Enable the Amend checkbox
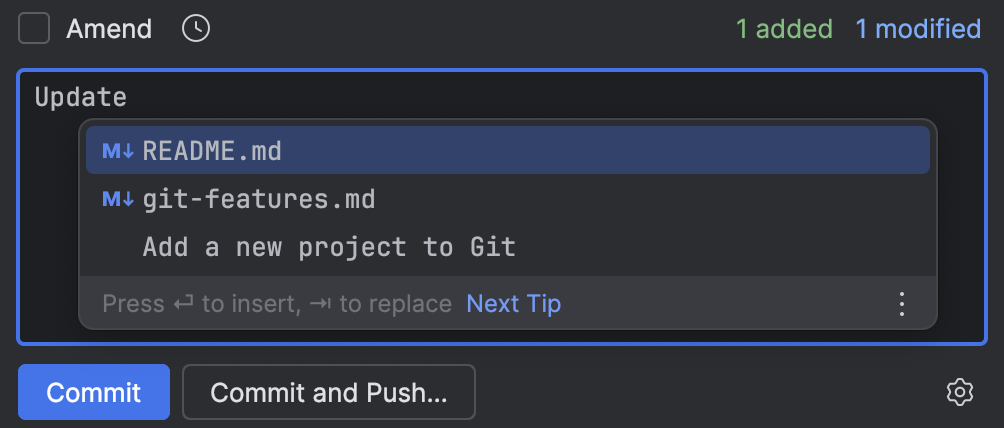Image resolution: width=1004 pixels, height=428 pixels. pyautogui.click(x=34, y=29)
